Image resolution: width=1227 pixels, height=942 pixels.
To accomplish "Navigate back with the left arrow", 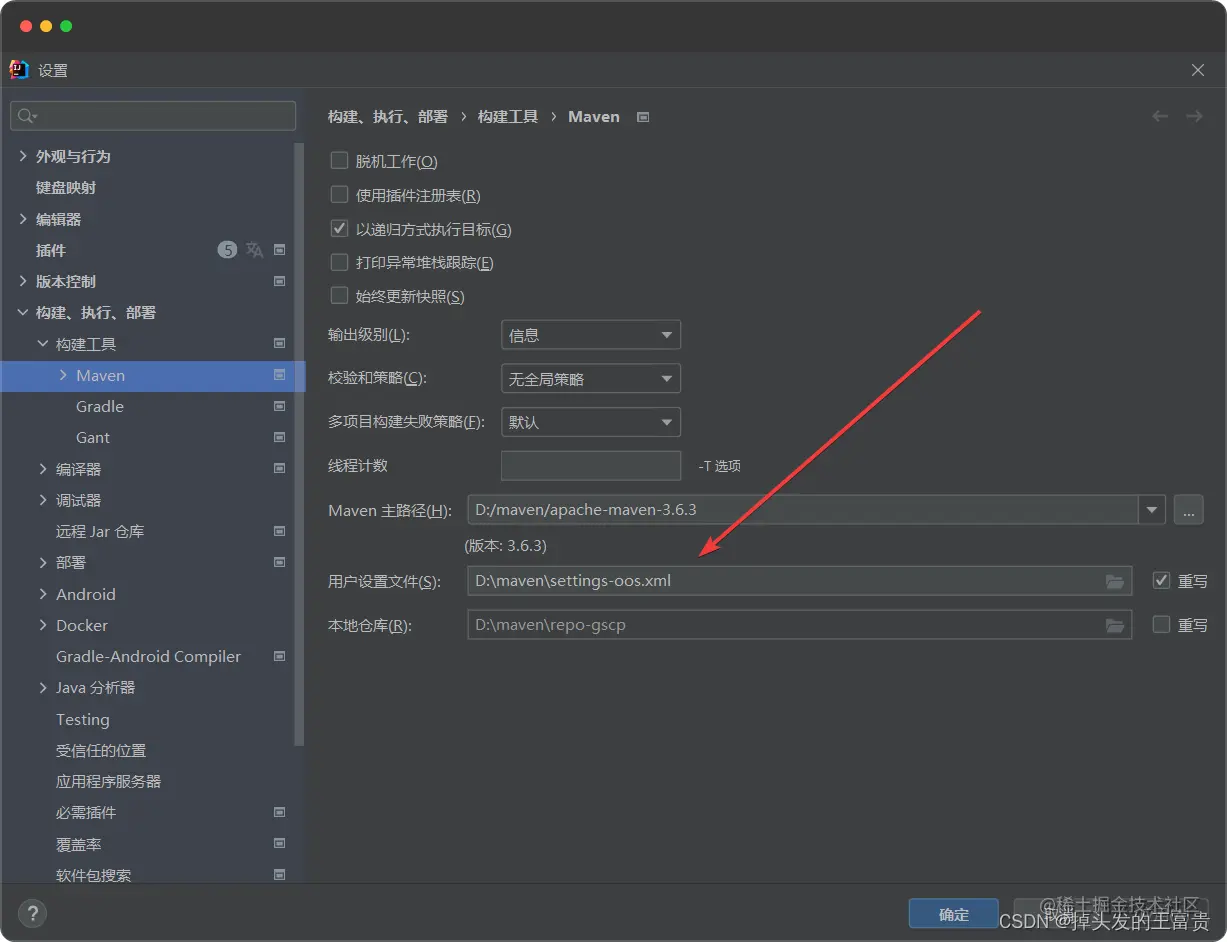I will [1160, 117].
